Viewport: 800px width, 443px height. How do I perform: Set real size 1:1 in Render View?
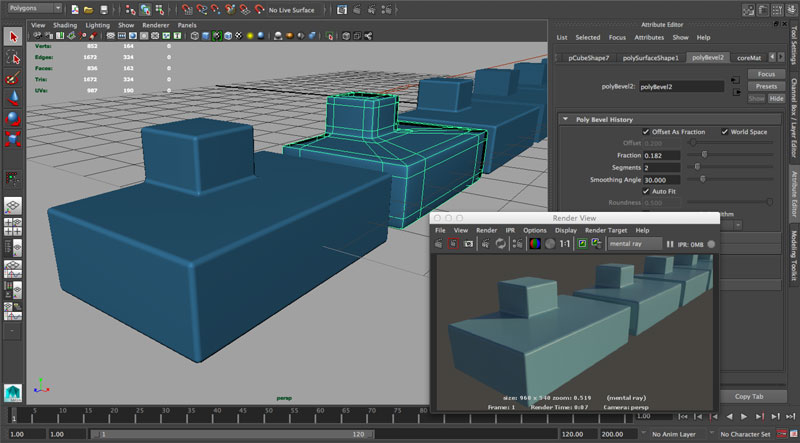[564, 244]
